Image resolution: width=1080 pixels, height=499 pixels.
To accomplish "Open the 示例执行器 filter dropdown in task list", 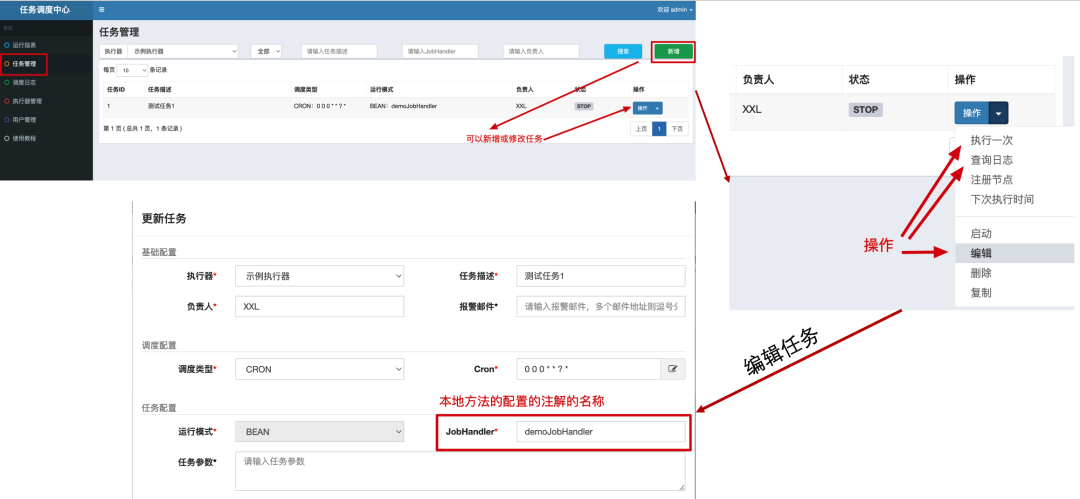I will [183, 51].
